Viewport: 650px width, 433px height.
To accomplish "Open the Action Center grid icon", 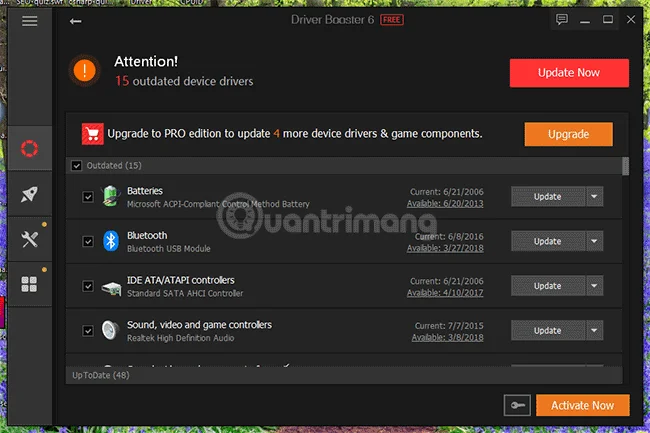I will (x=29, y=284).
